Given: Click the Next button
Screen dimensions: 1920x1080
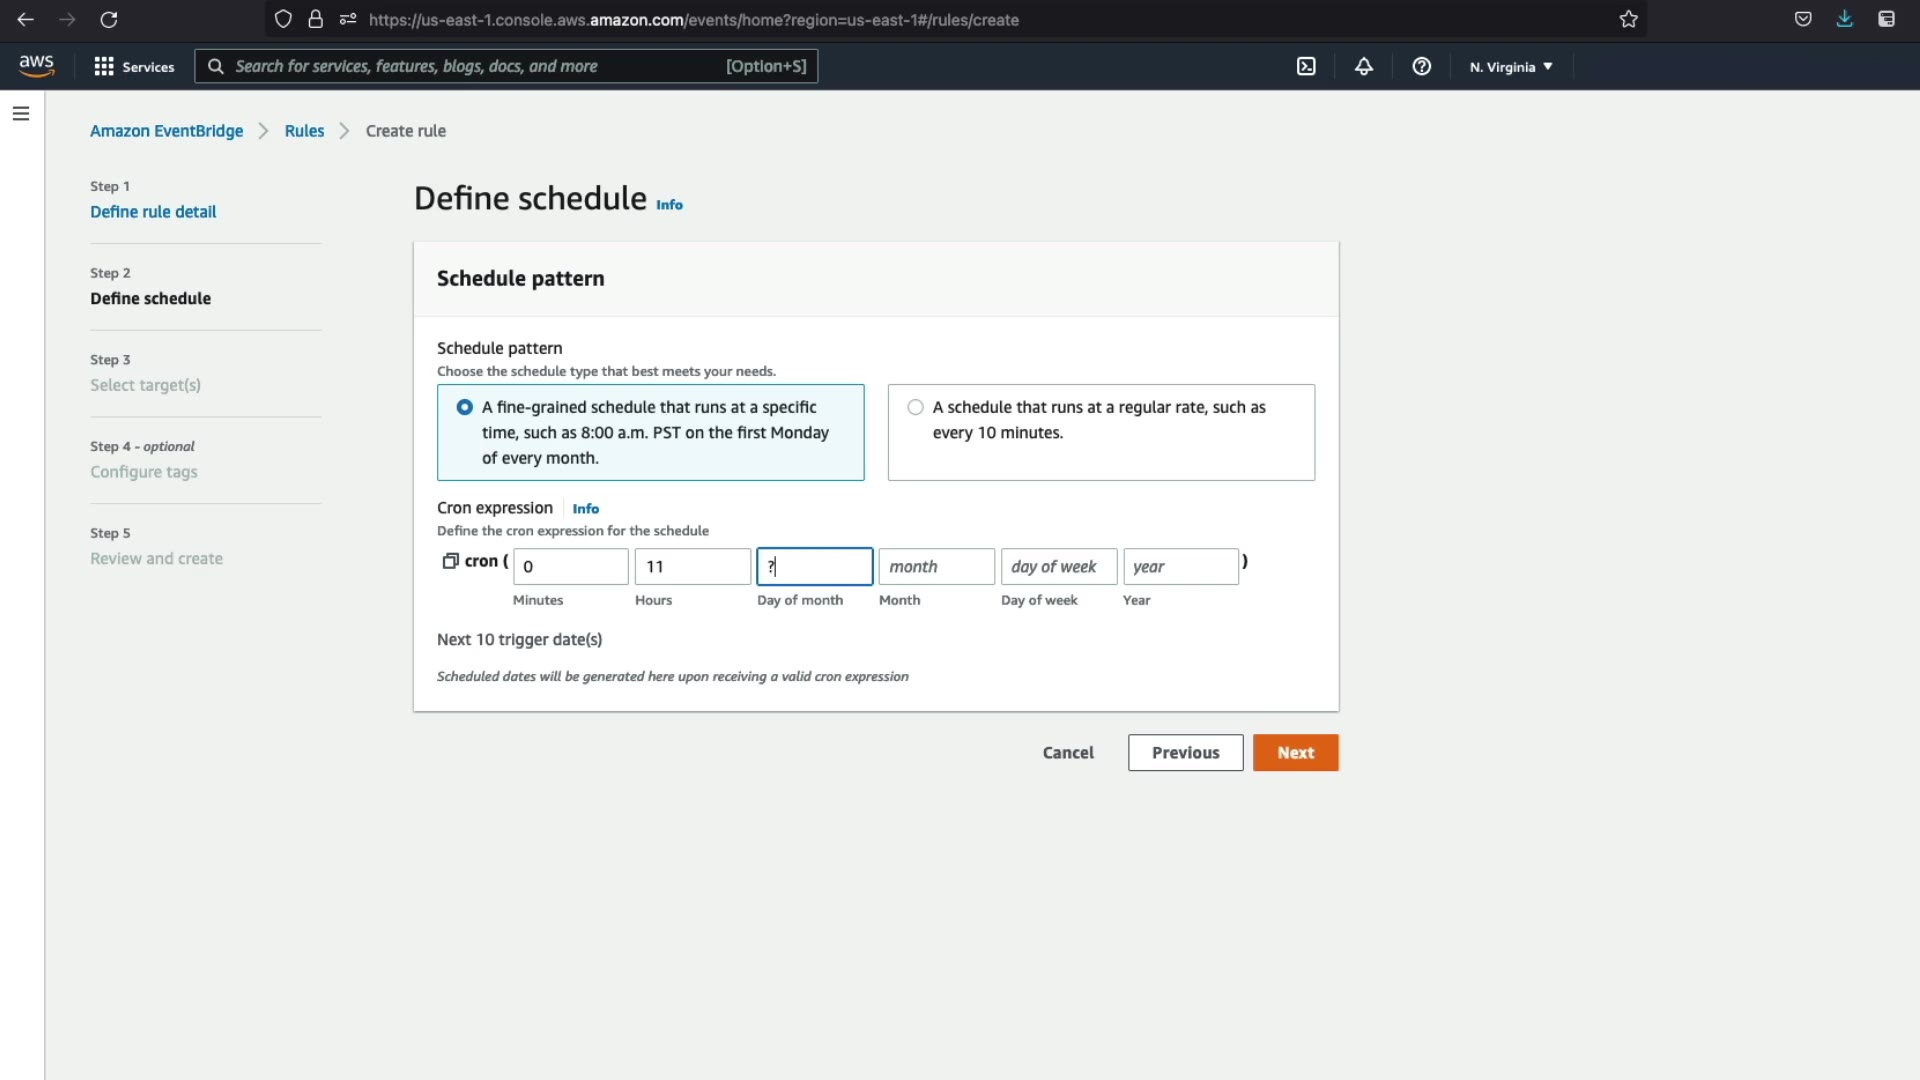Looking at the screenshot, I should 1295,753.
